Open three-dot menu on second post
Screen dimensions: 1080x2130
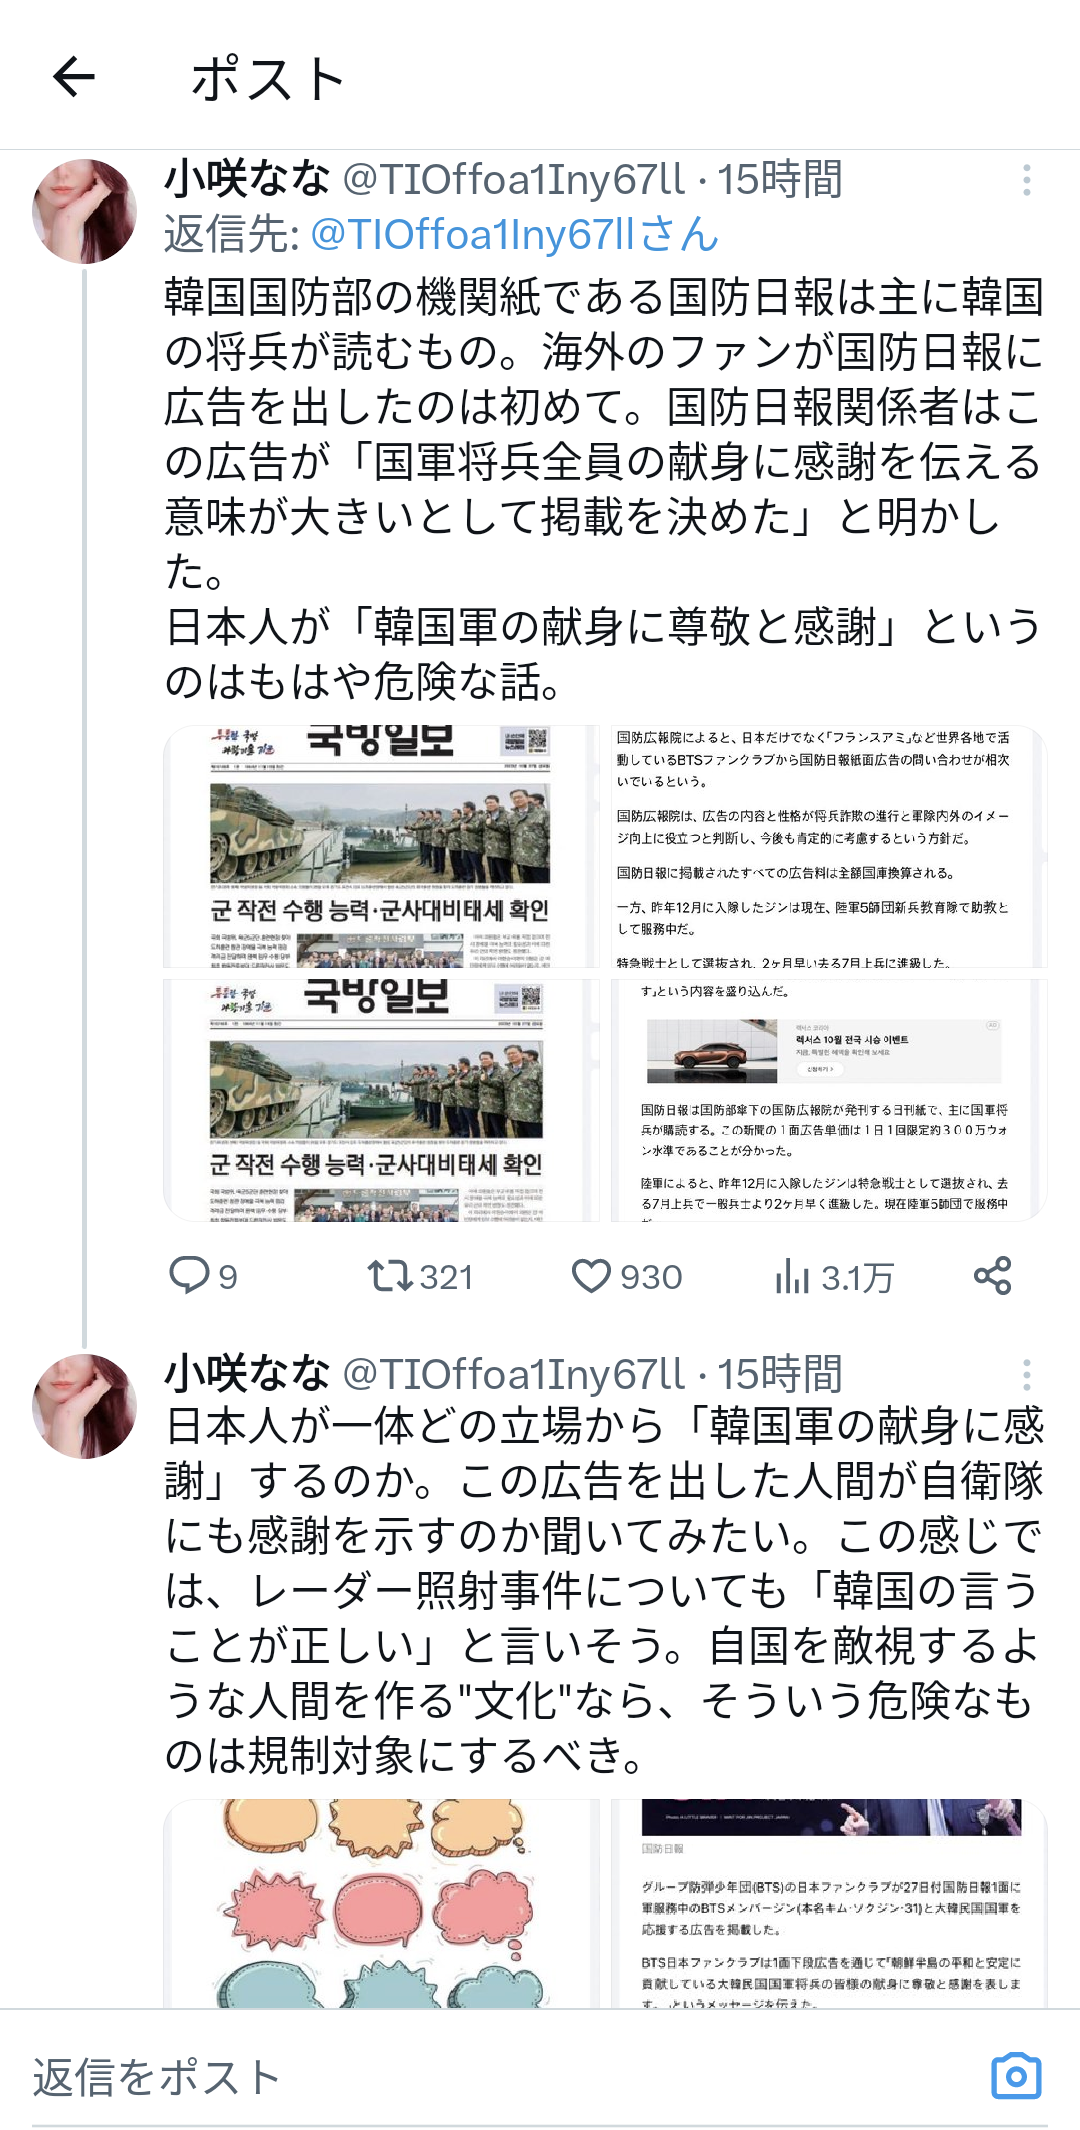click(1026, 1374)
